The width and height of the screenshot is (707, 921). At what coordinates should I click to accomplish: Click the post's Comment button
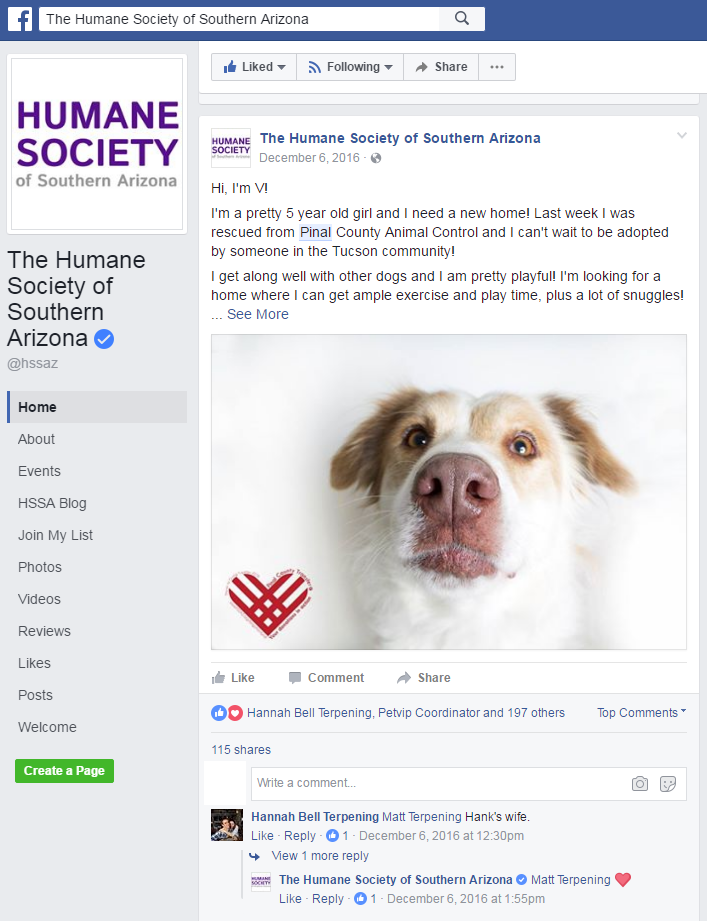click(x=326, y=678)
